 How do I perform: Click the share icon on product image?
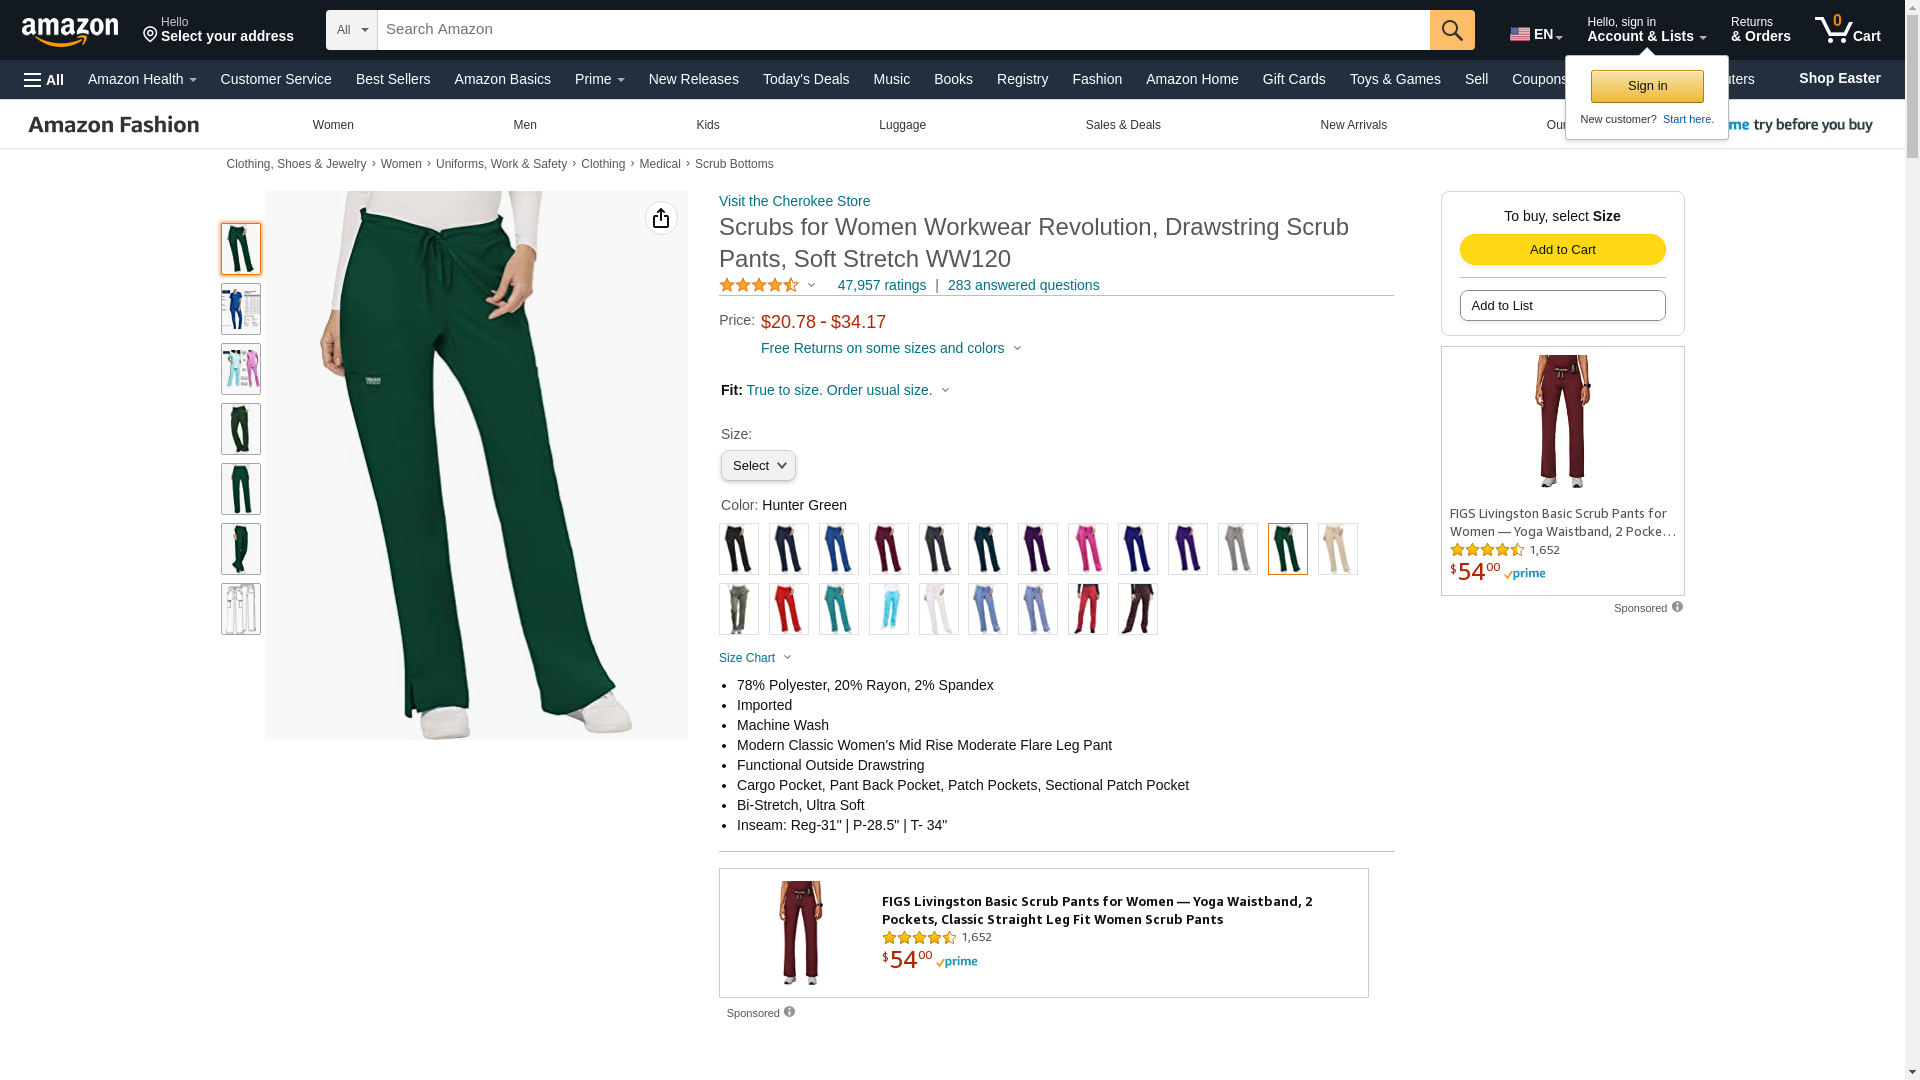pyautogui.click(x=661, y=218)
